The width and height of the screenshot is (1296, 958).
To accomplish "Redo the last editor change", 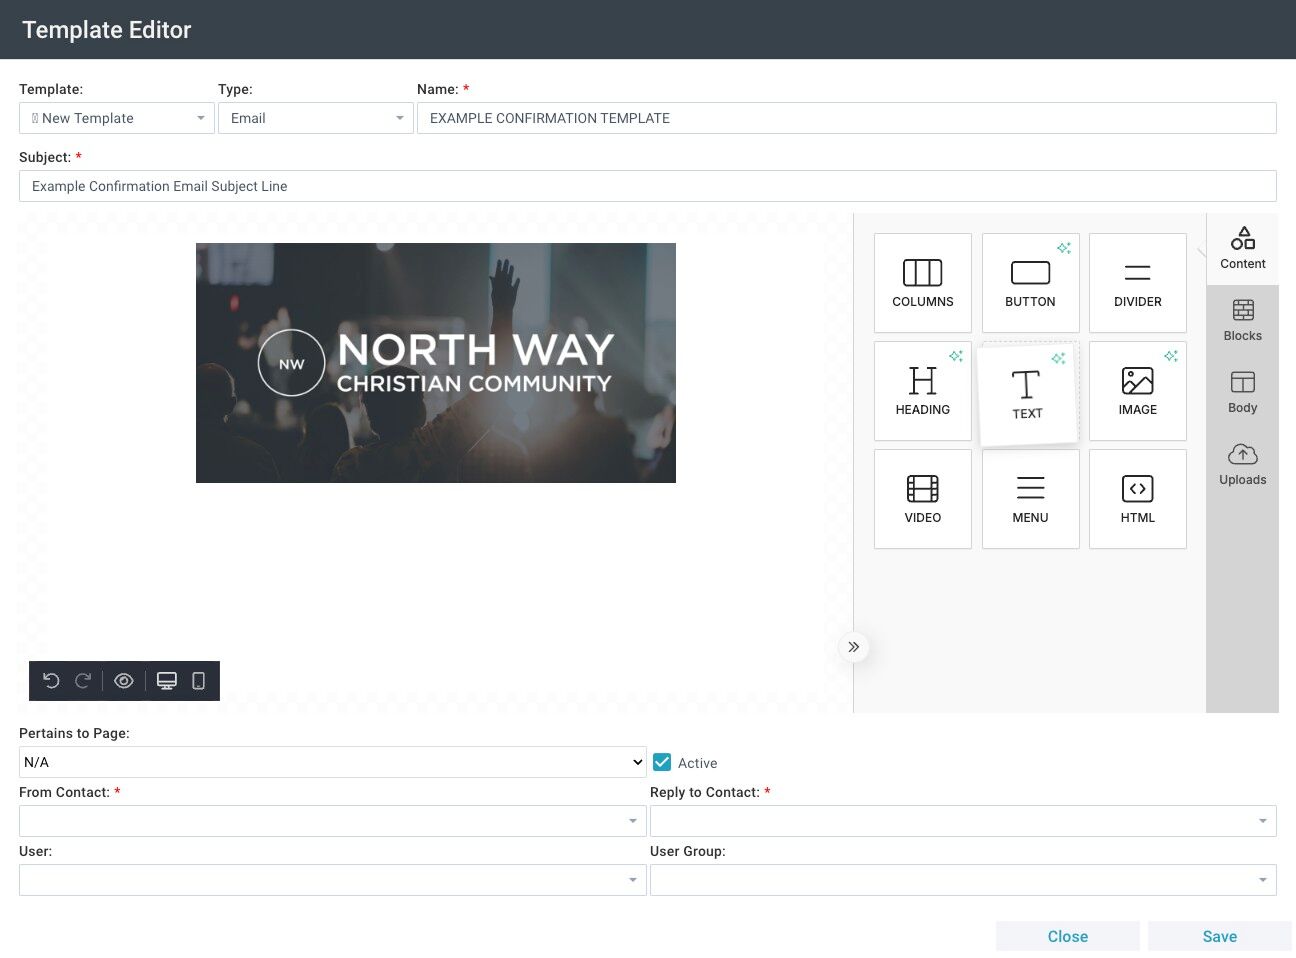I will coord(83,681).
